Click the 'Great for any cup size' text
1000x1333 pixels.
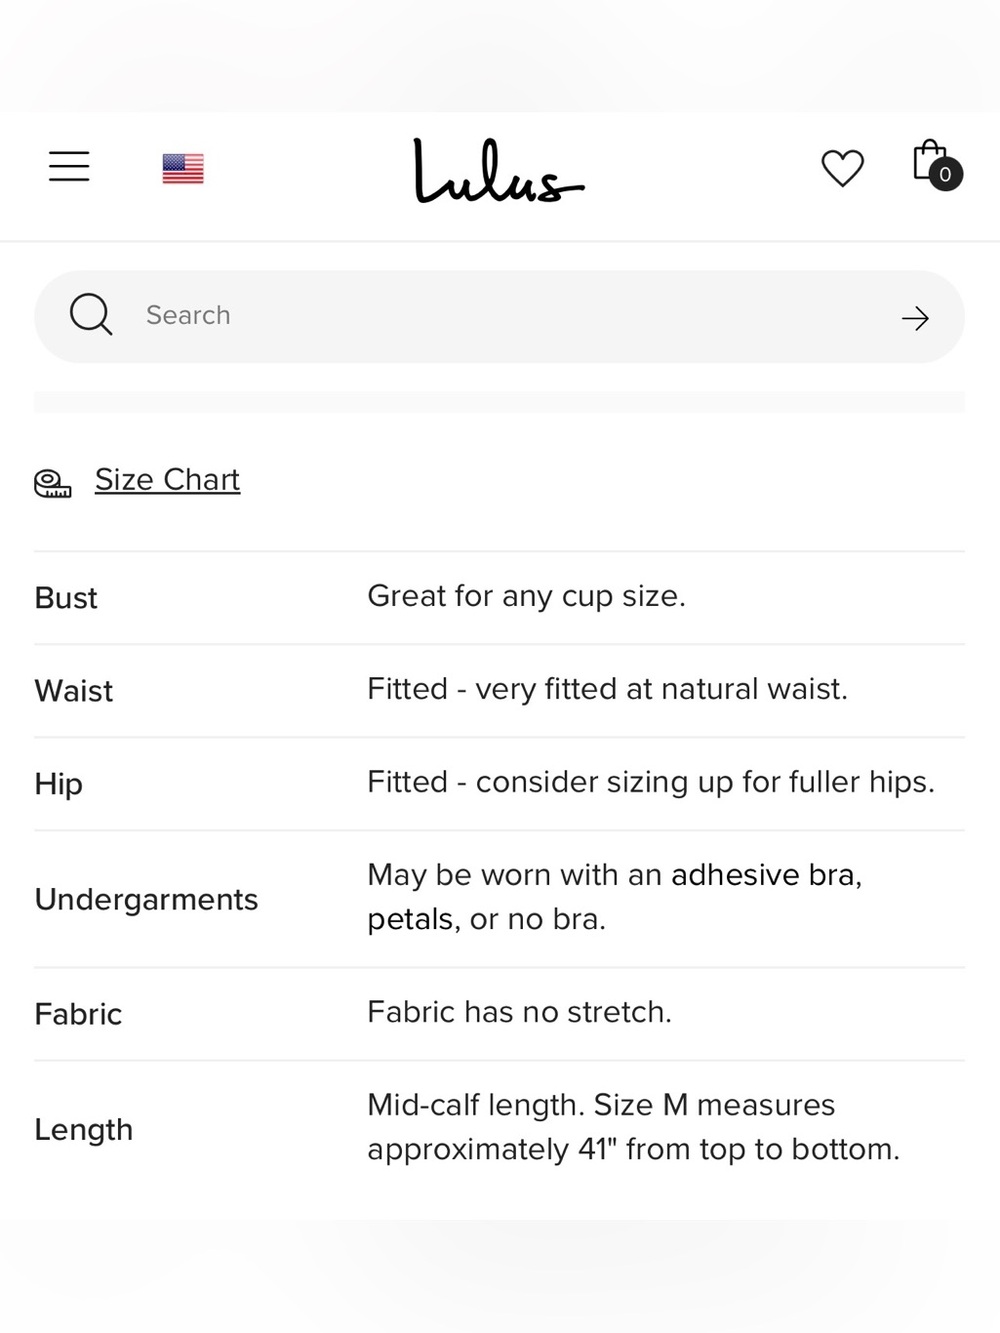pos(526,597)
